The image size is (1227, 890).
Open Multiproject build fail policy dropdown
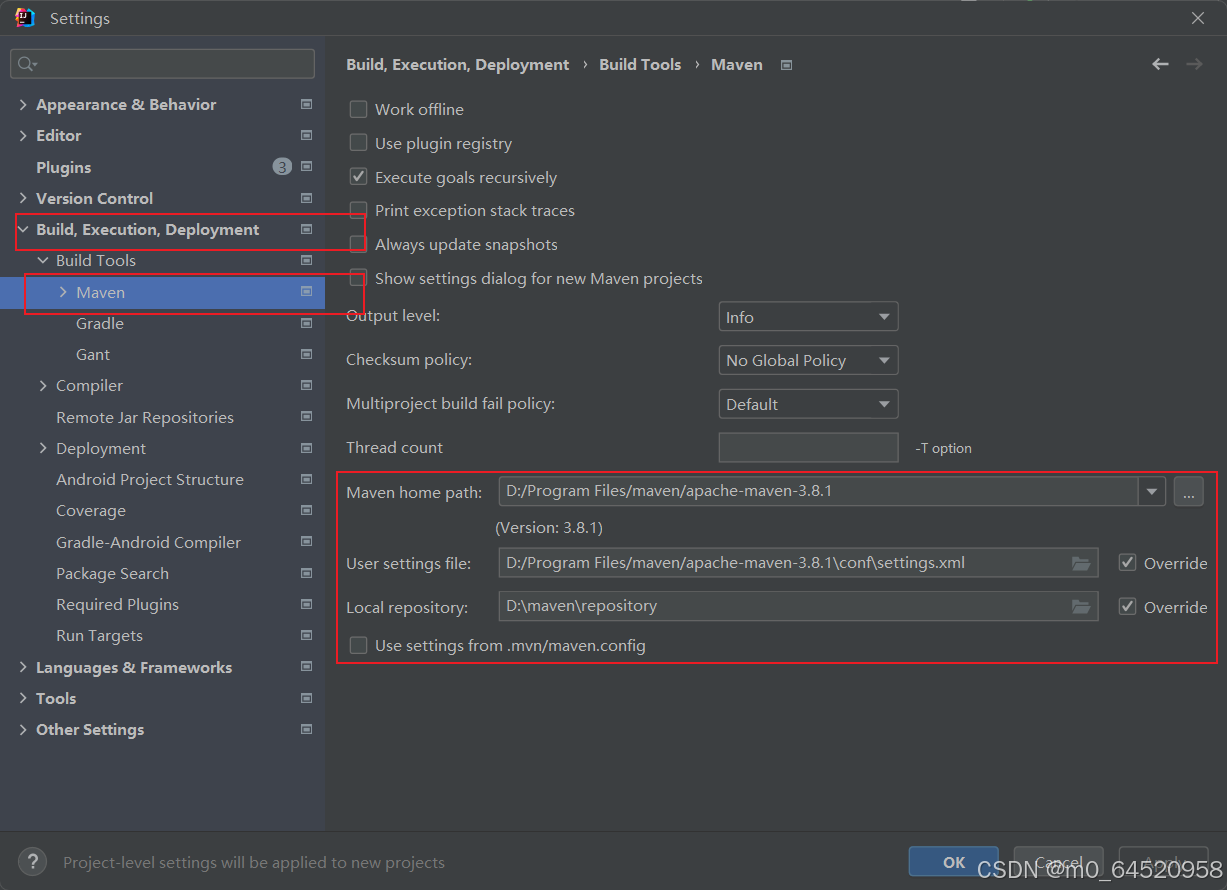tap(808, 404)
